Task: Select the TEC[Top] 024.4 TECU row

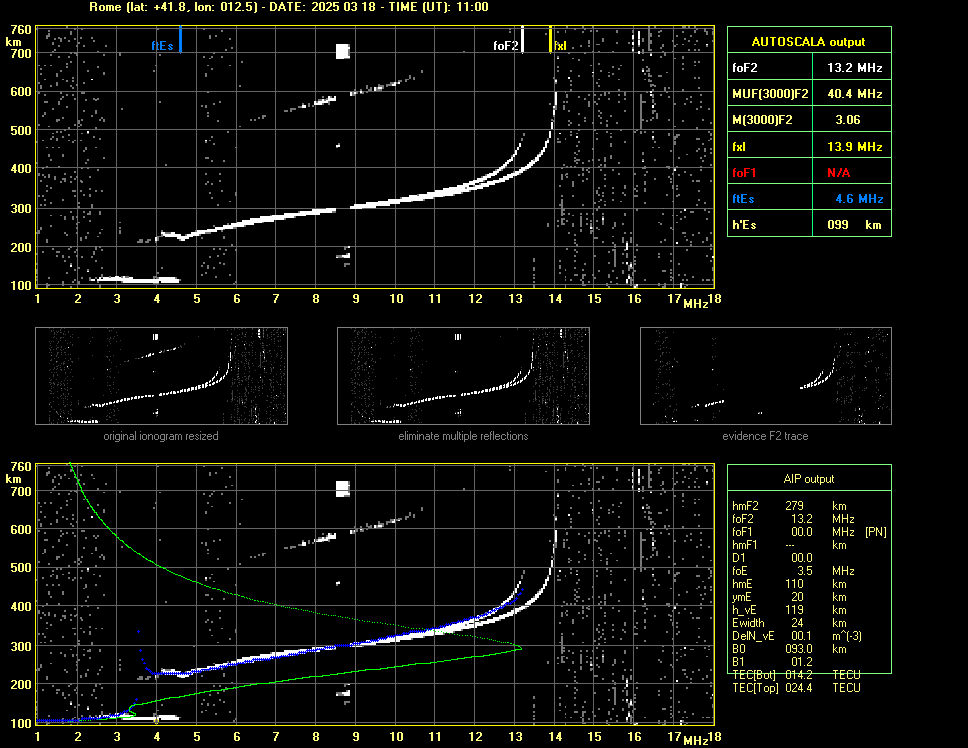Action: [796, 688]
